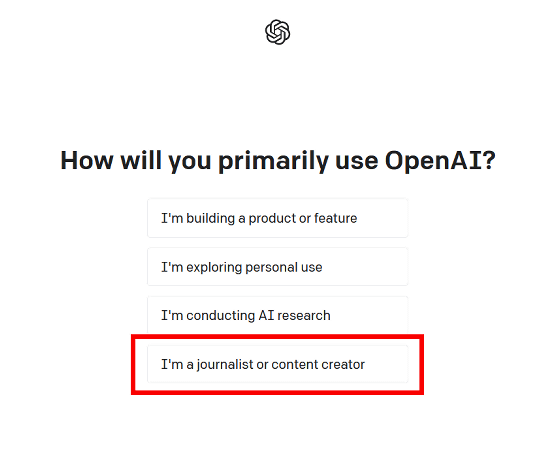This screenshot has height=465, width=560.
Task: Click the red-highlighted journalist option
Action: coord(278,364)
